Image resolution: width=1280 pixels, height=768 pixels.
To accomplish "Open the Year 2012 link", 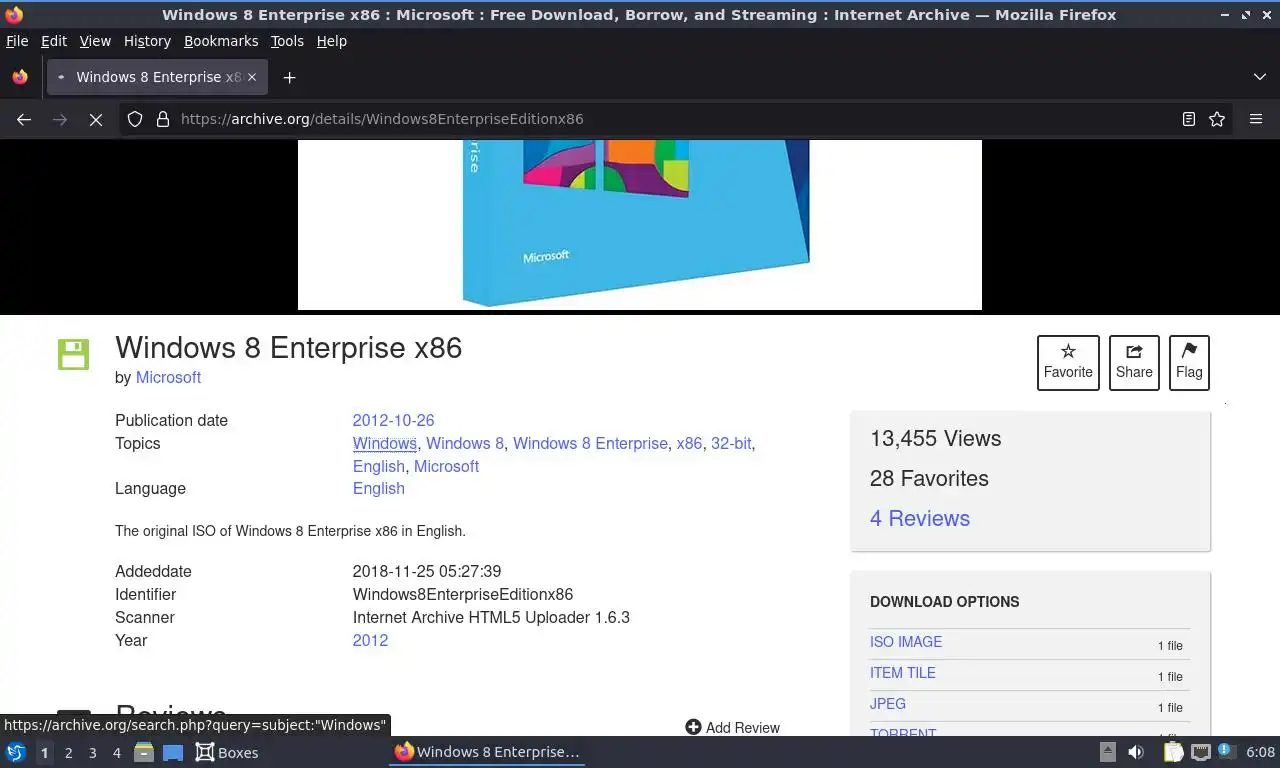I will 370,640.
